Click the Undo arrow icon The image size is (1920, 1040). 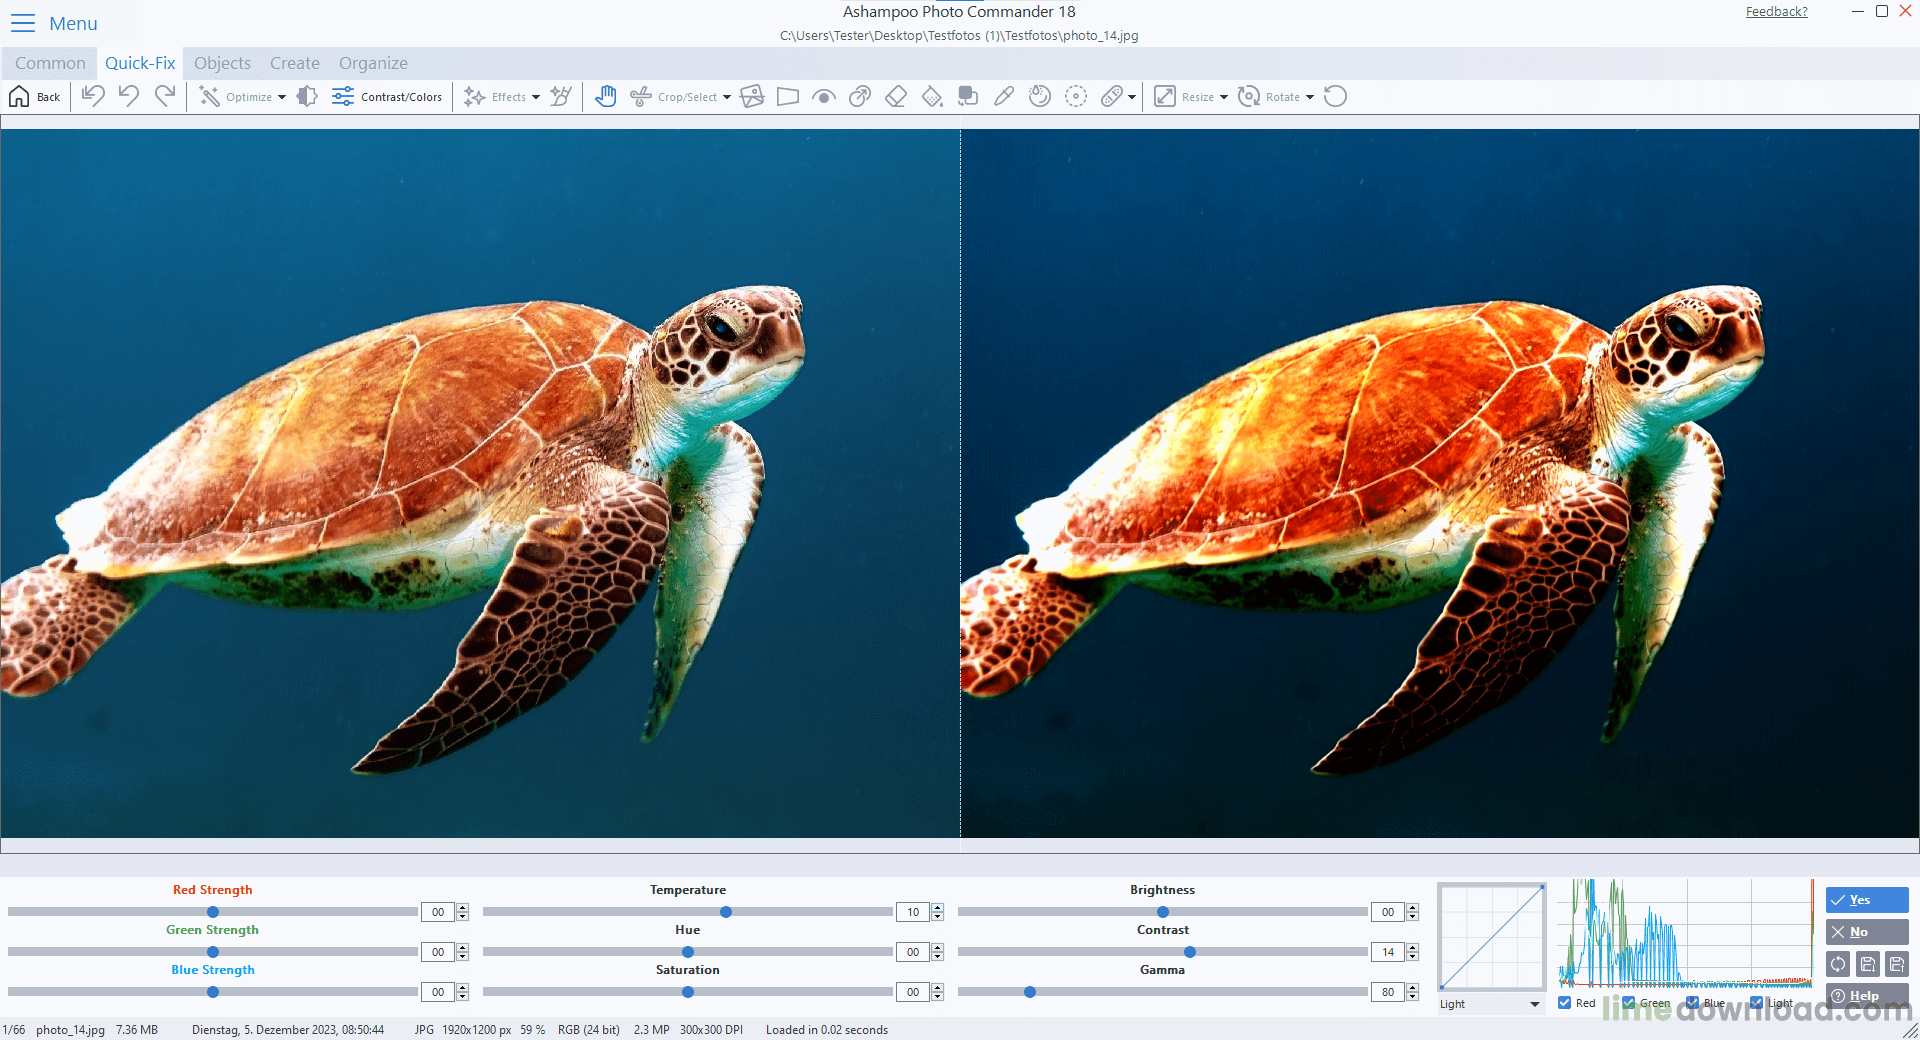click(x=128, y=95)
